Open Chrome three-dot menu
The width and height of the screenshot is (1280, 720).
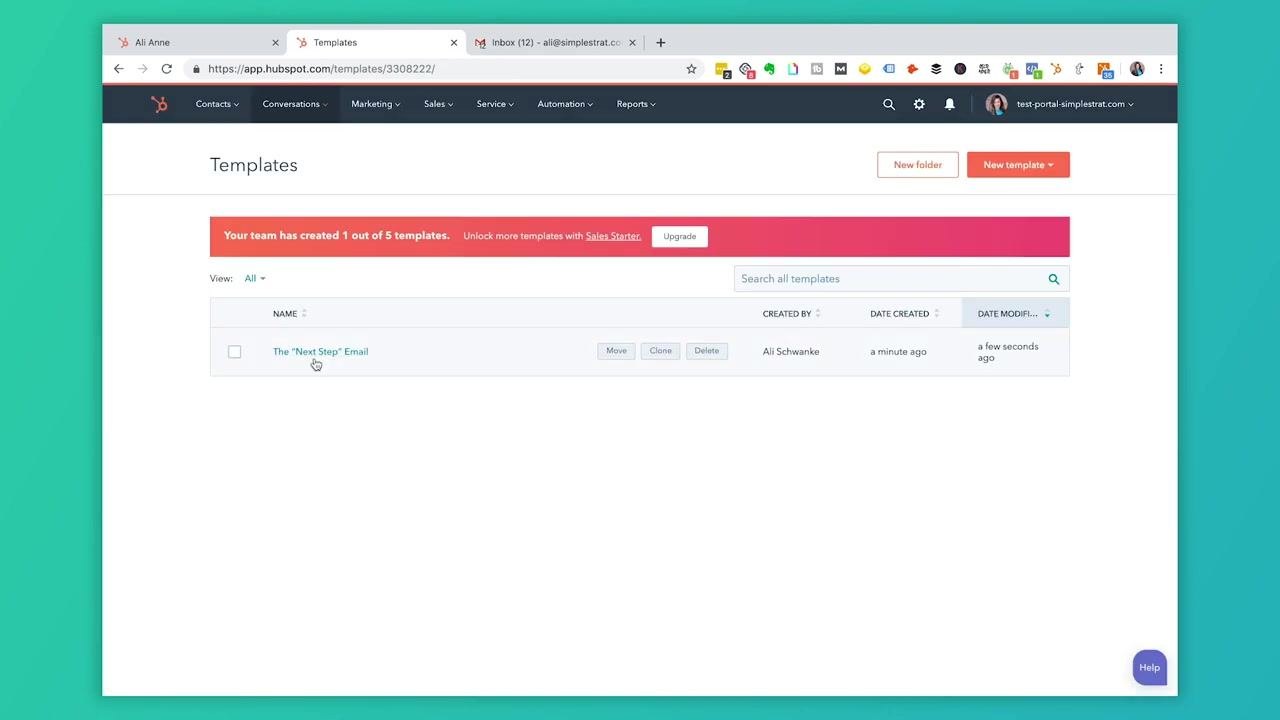click(x=1161, y=69)
